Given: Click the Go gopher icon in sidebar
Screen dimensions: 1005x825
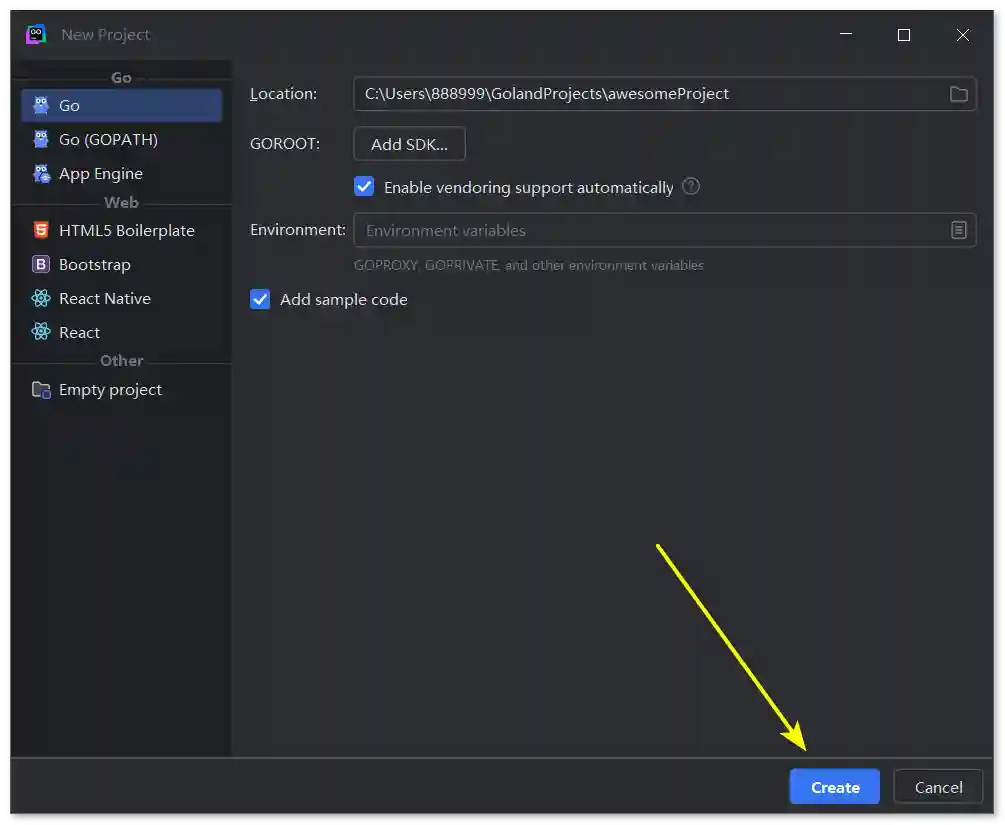Looking at the screenshot, I should (41, 105).
